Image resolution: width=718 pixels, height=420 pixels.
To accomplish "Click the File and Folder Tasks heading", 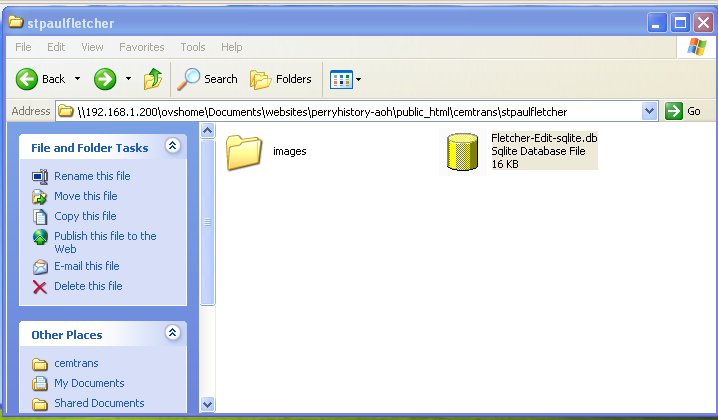I will pyautogui.click(x=90, y=148).
